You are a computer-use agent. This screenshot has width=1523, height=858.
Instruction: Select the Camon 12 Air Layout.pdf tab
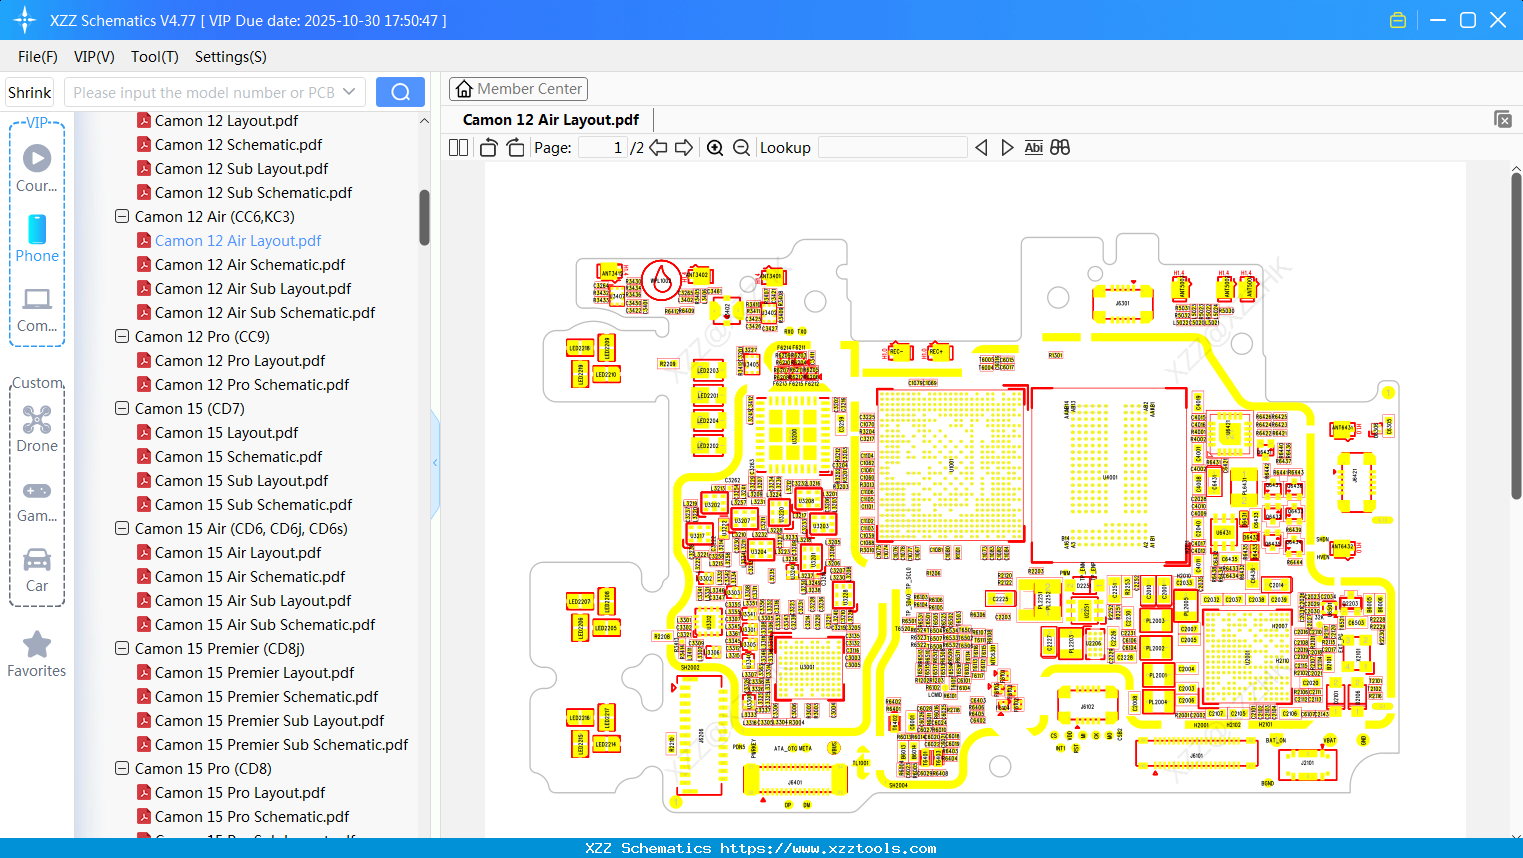coord(551,120)
